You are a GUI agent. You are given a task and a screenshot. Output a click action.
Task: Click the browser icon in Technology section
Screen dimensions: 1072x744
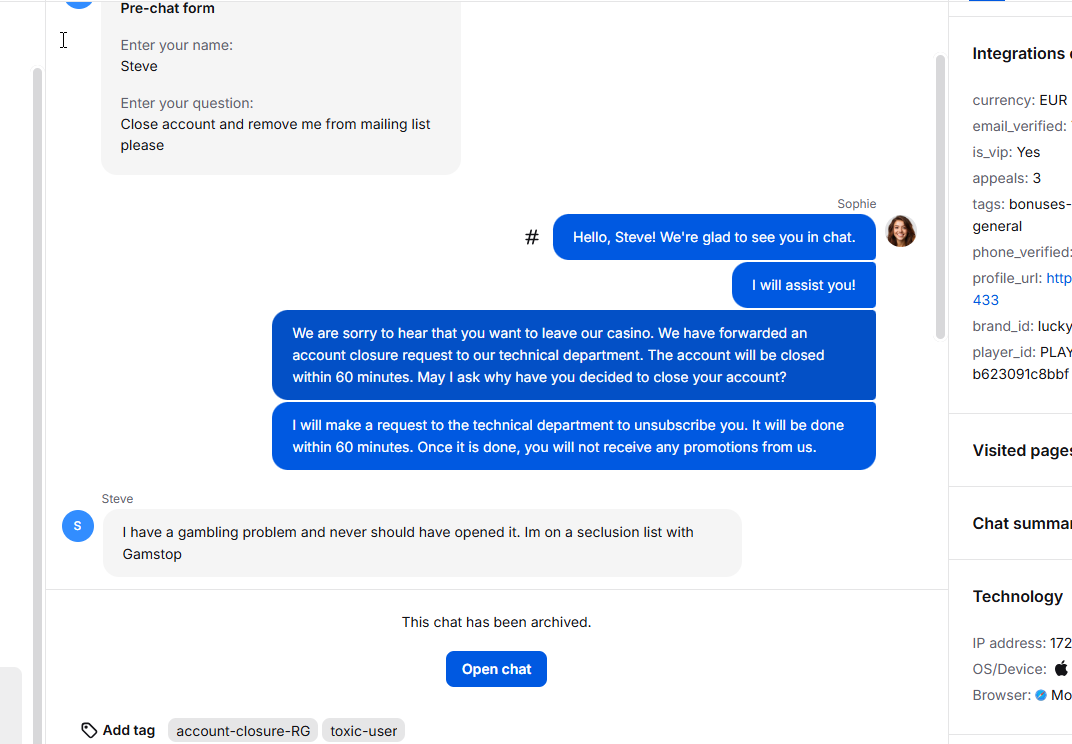pyautogui.click(x=1041, y=695)
